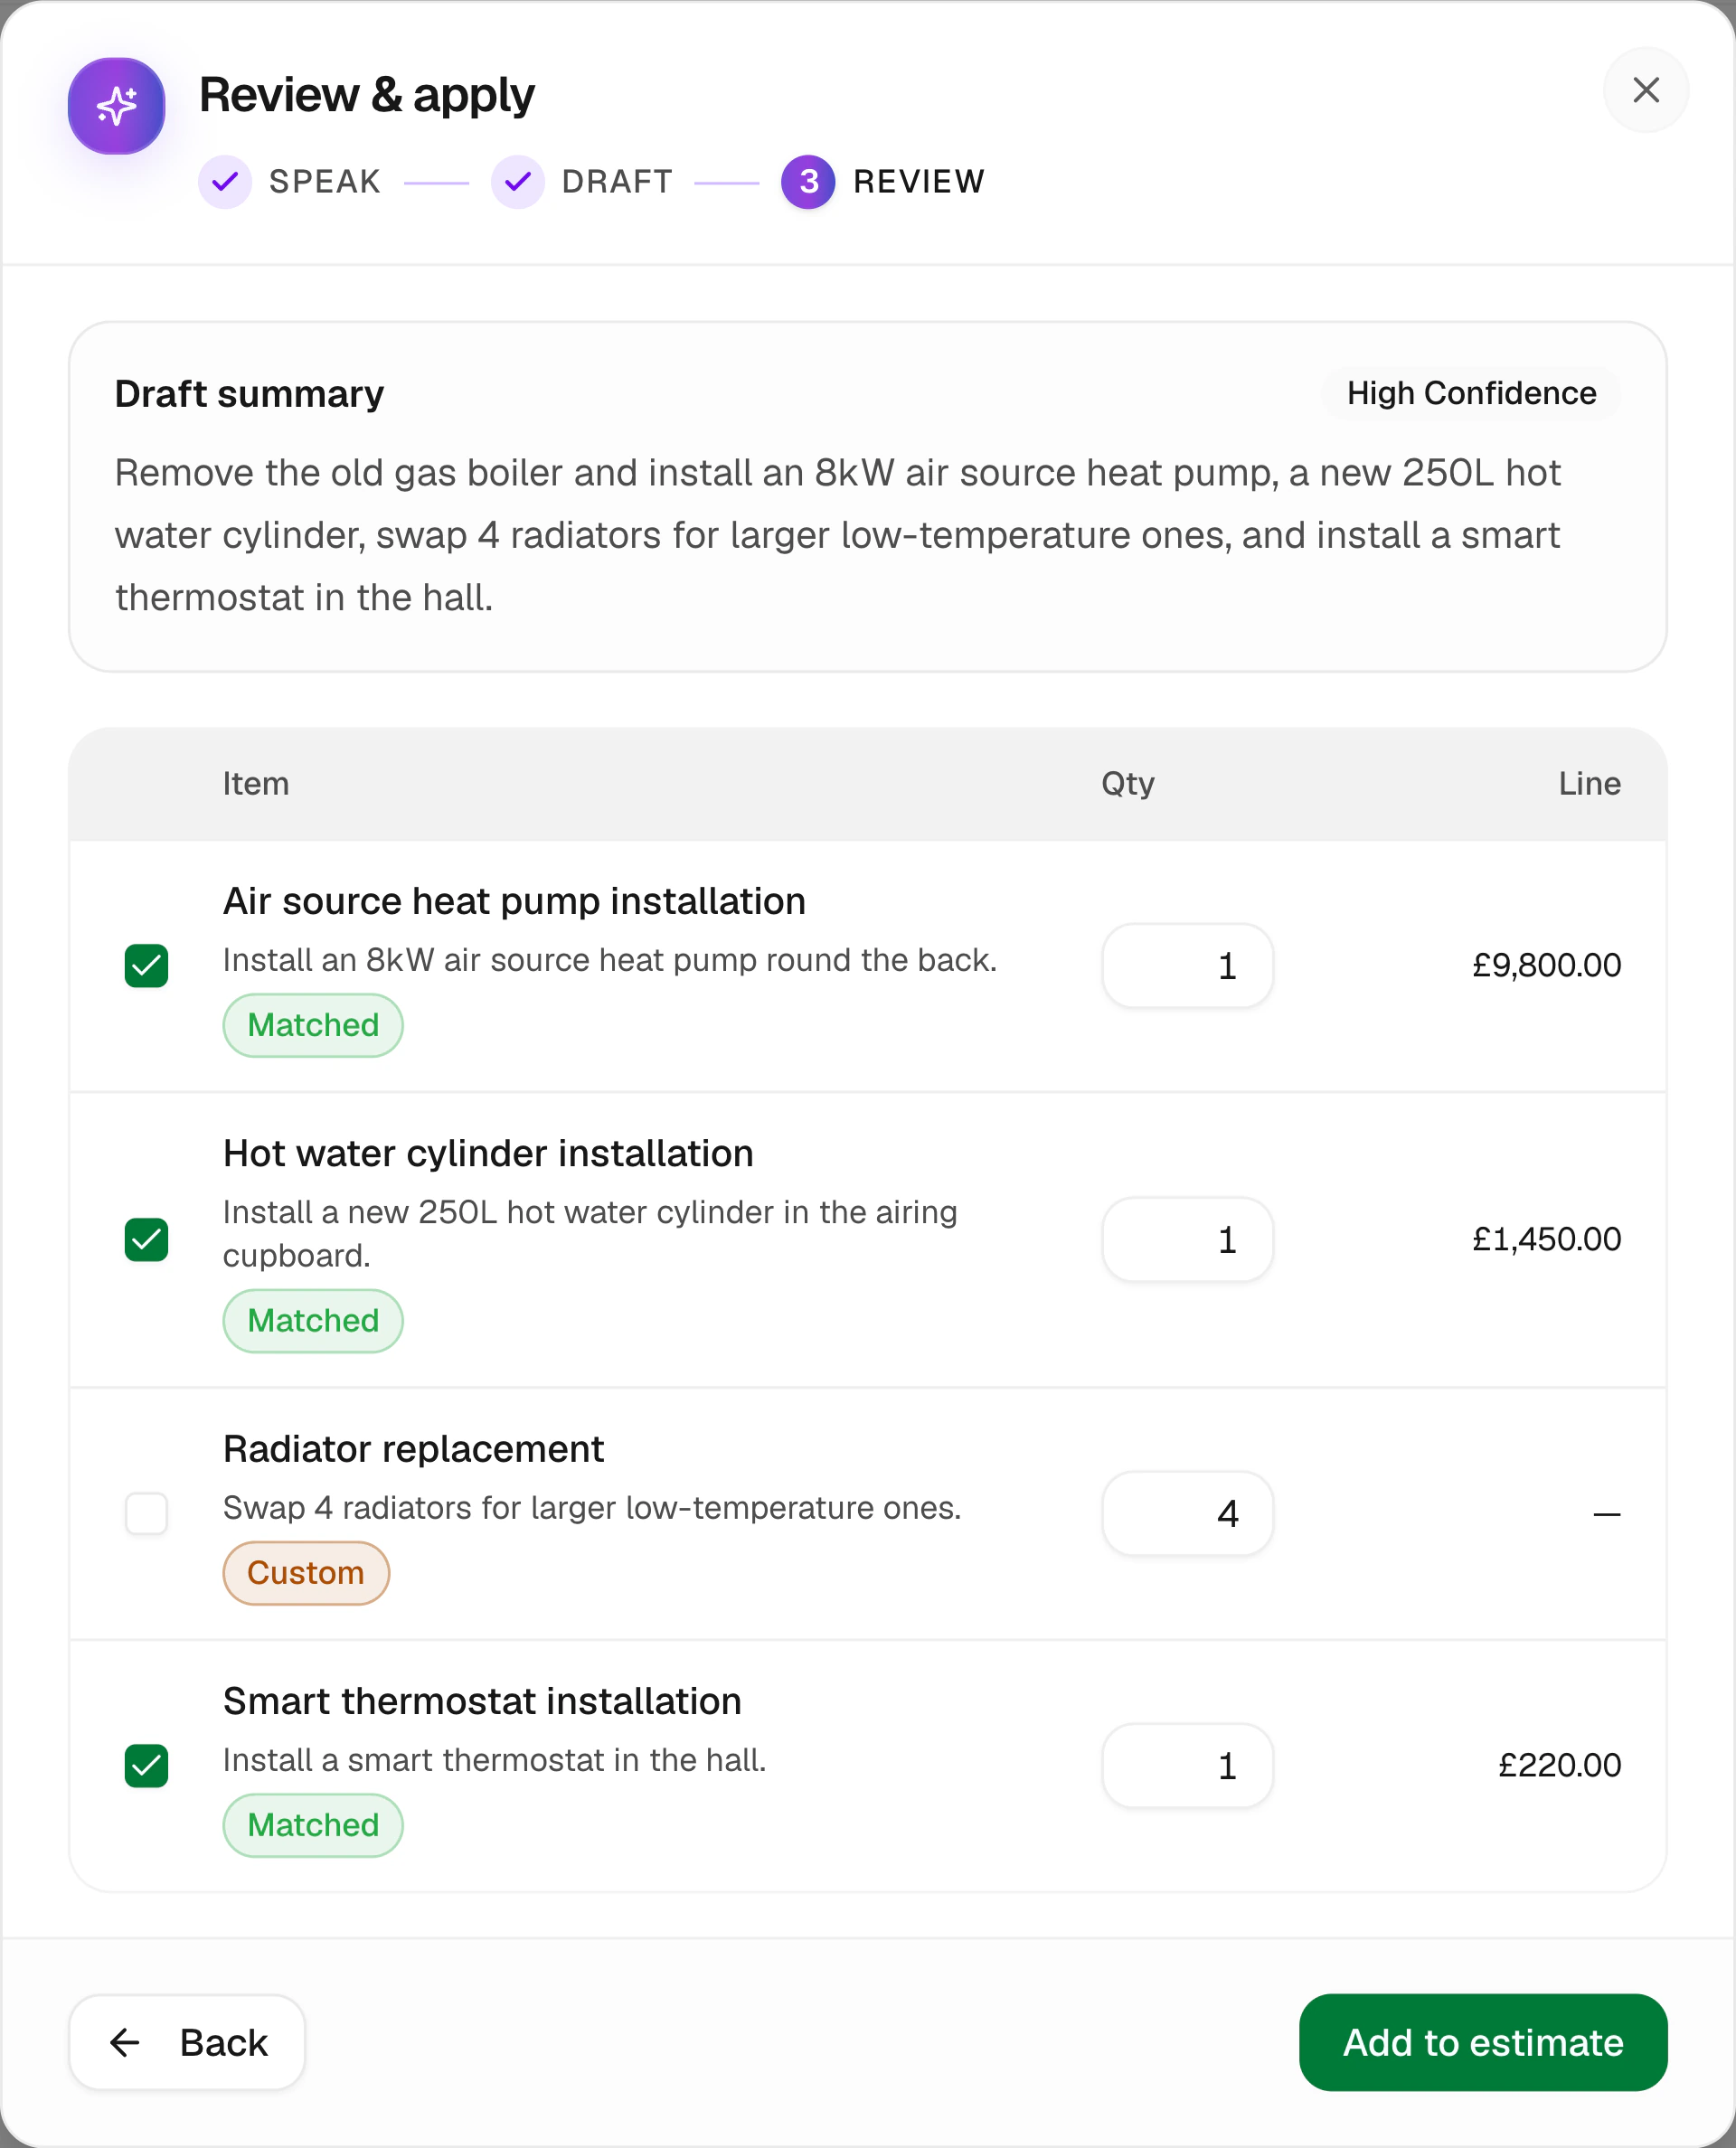
Task: Click the Matched tag under heat pump
Action: 313,1025
